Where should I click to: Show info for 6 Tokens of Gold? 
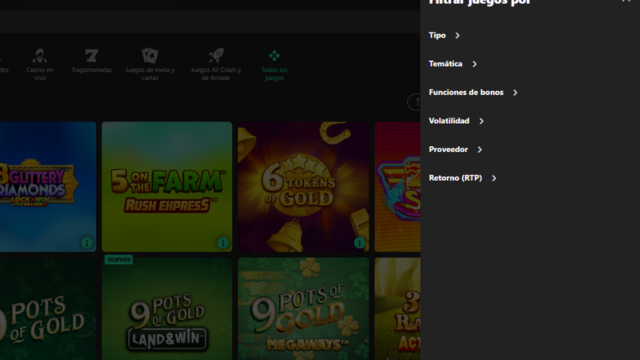coord(359,243)
